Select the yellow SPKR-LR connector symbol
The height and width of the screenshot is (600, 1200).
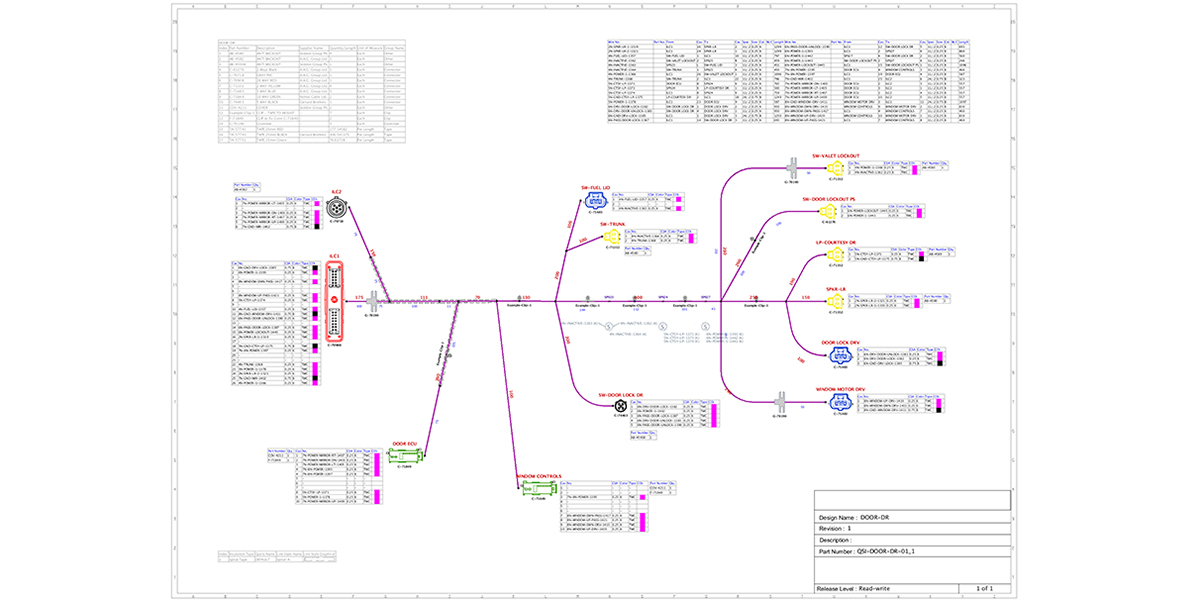(x=836, y=301)
